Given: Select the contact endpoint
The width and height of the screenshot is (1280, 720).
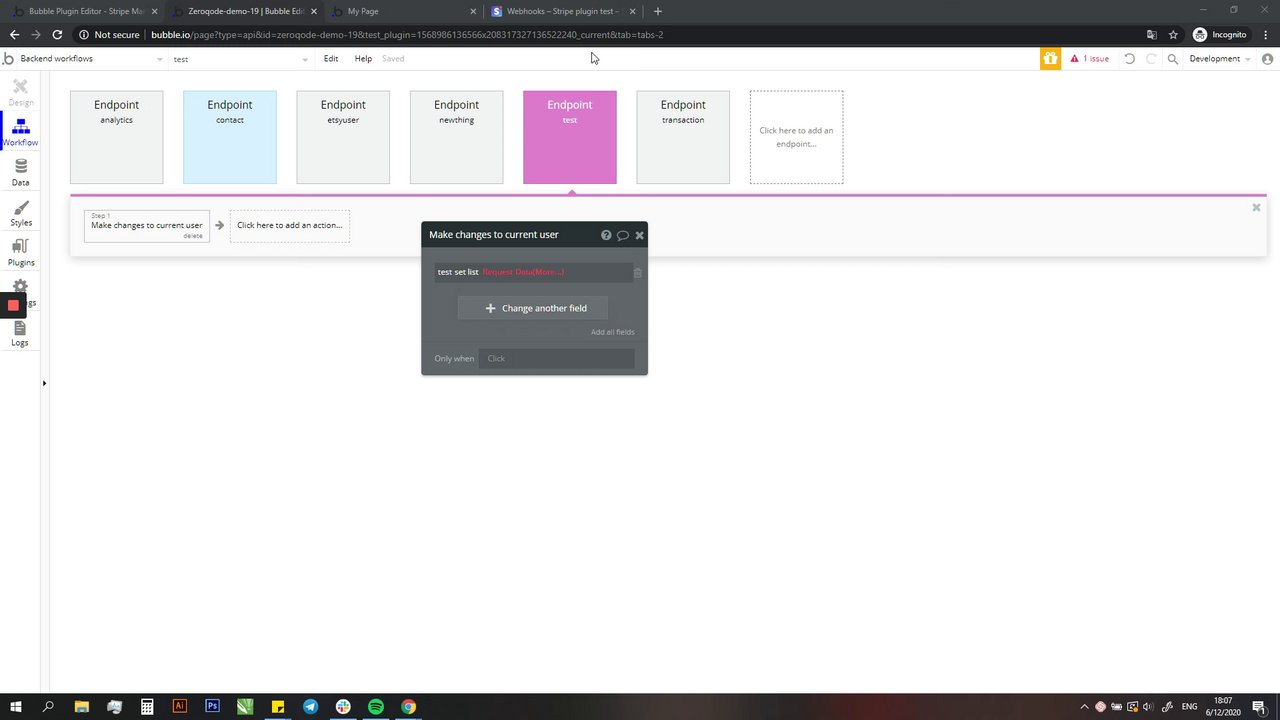Looking at the screenshot, I should pyautogui.click(x=230, y=137).
